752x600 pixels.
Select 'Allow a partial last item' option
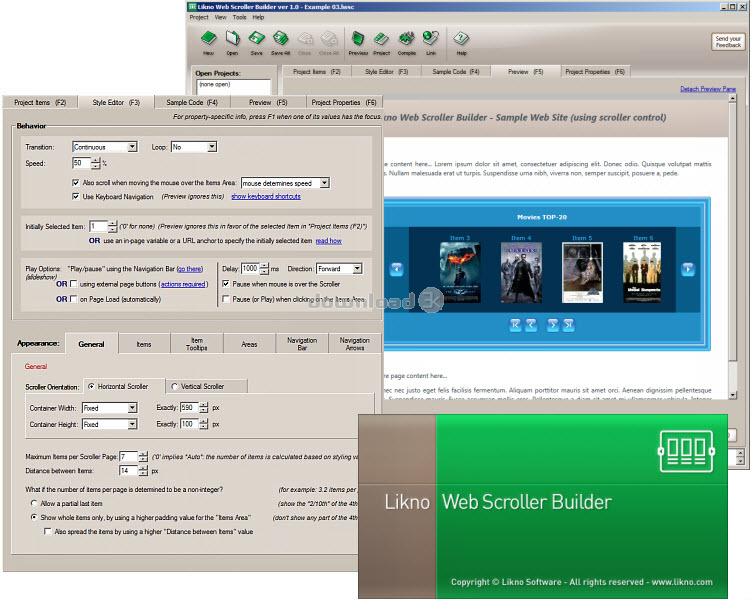tap(34, 503)
